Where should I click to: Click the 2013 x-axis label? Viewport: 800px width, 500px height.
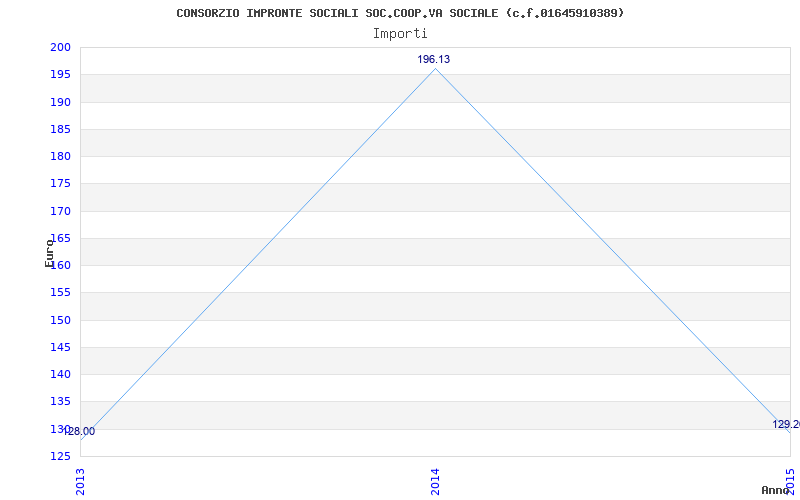pos(81,480)
